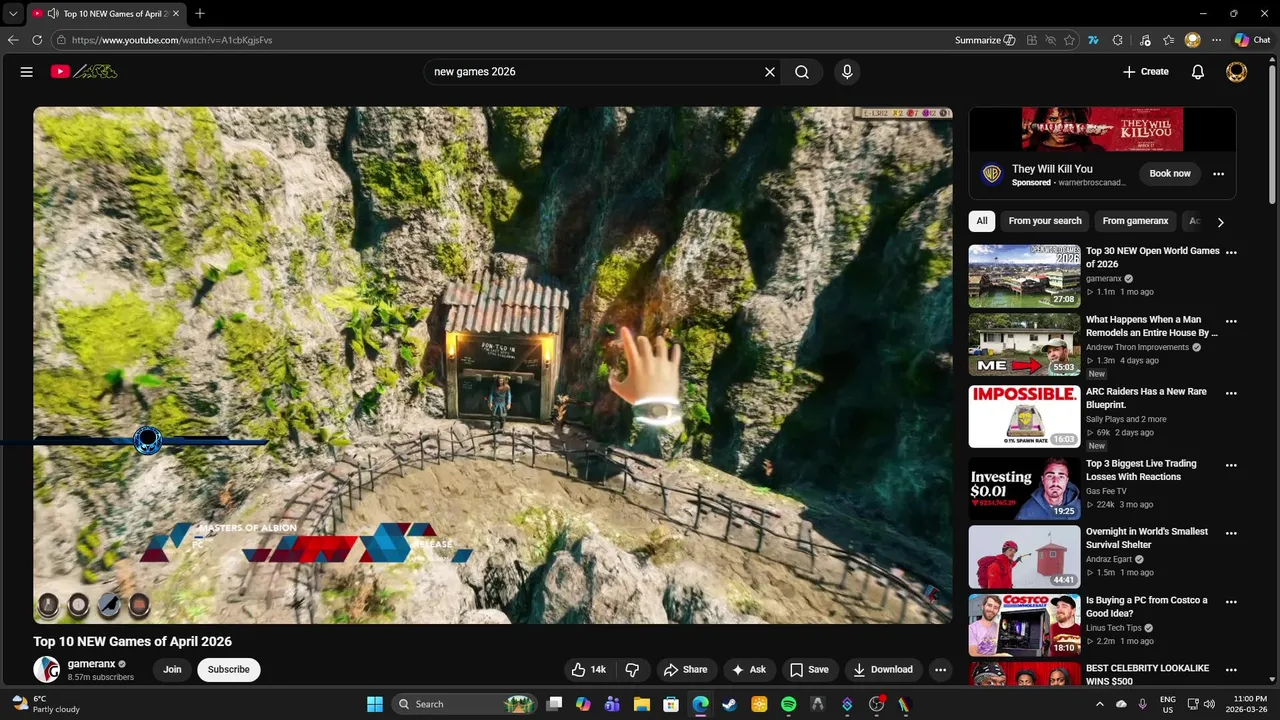
Task: Open File Explorer from taskbar
Action: (642, 704)
